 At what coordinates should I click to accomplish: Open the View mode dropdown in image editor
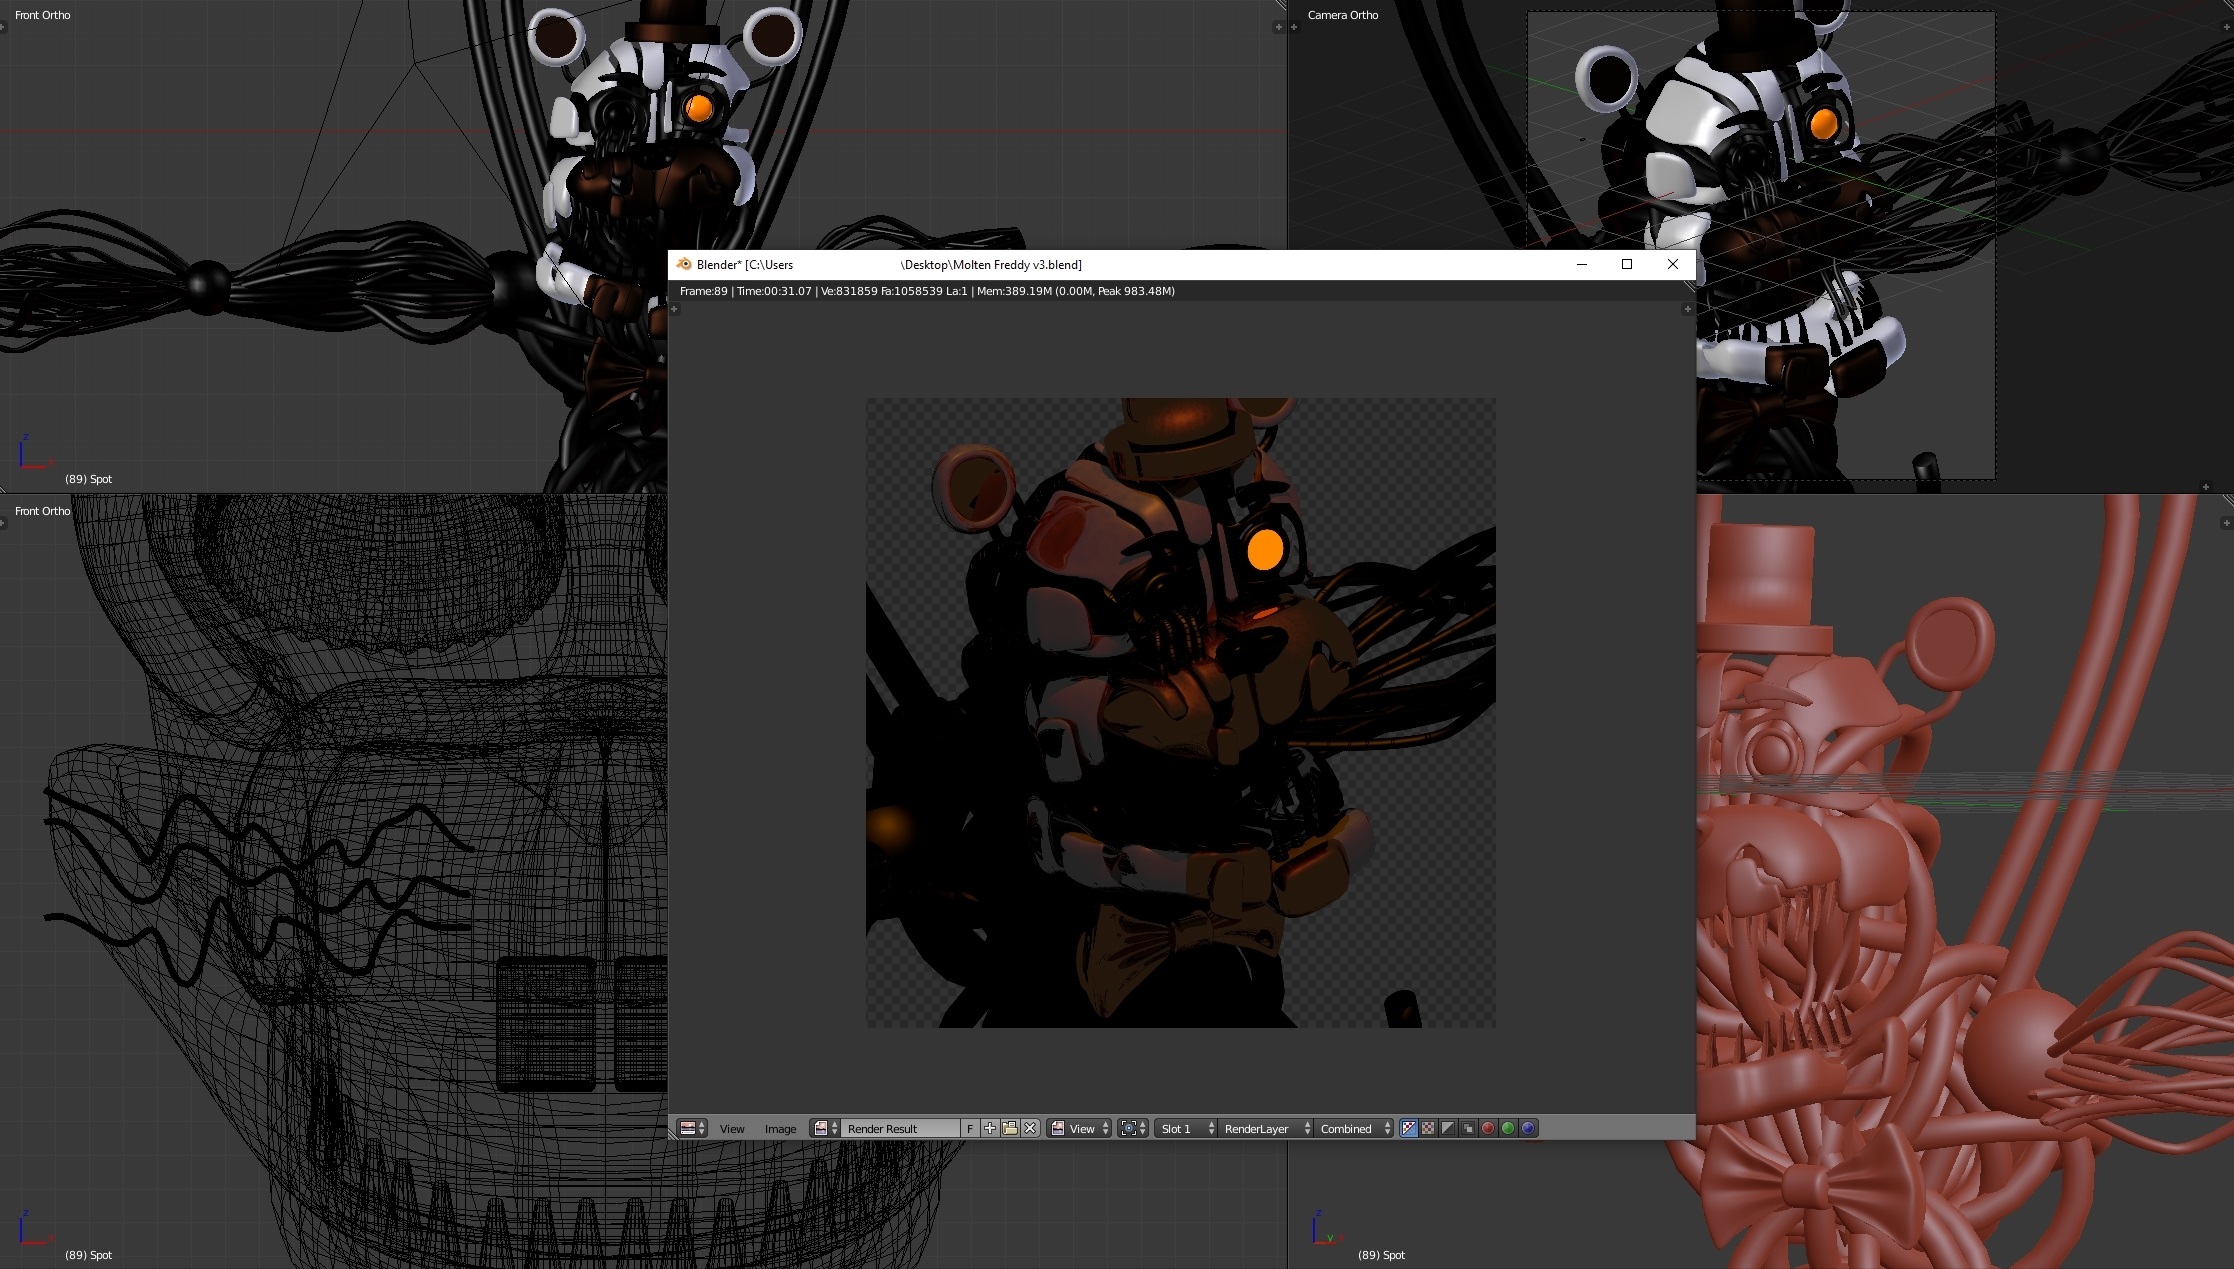click(1080, 1128)
